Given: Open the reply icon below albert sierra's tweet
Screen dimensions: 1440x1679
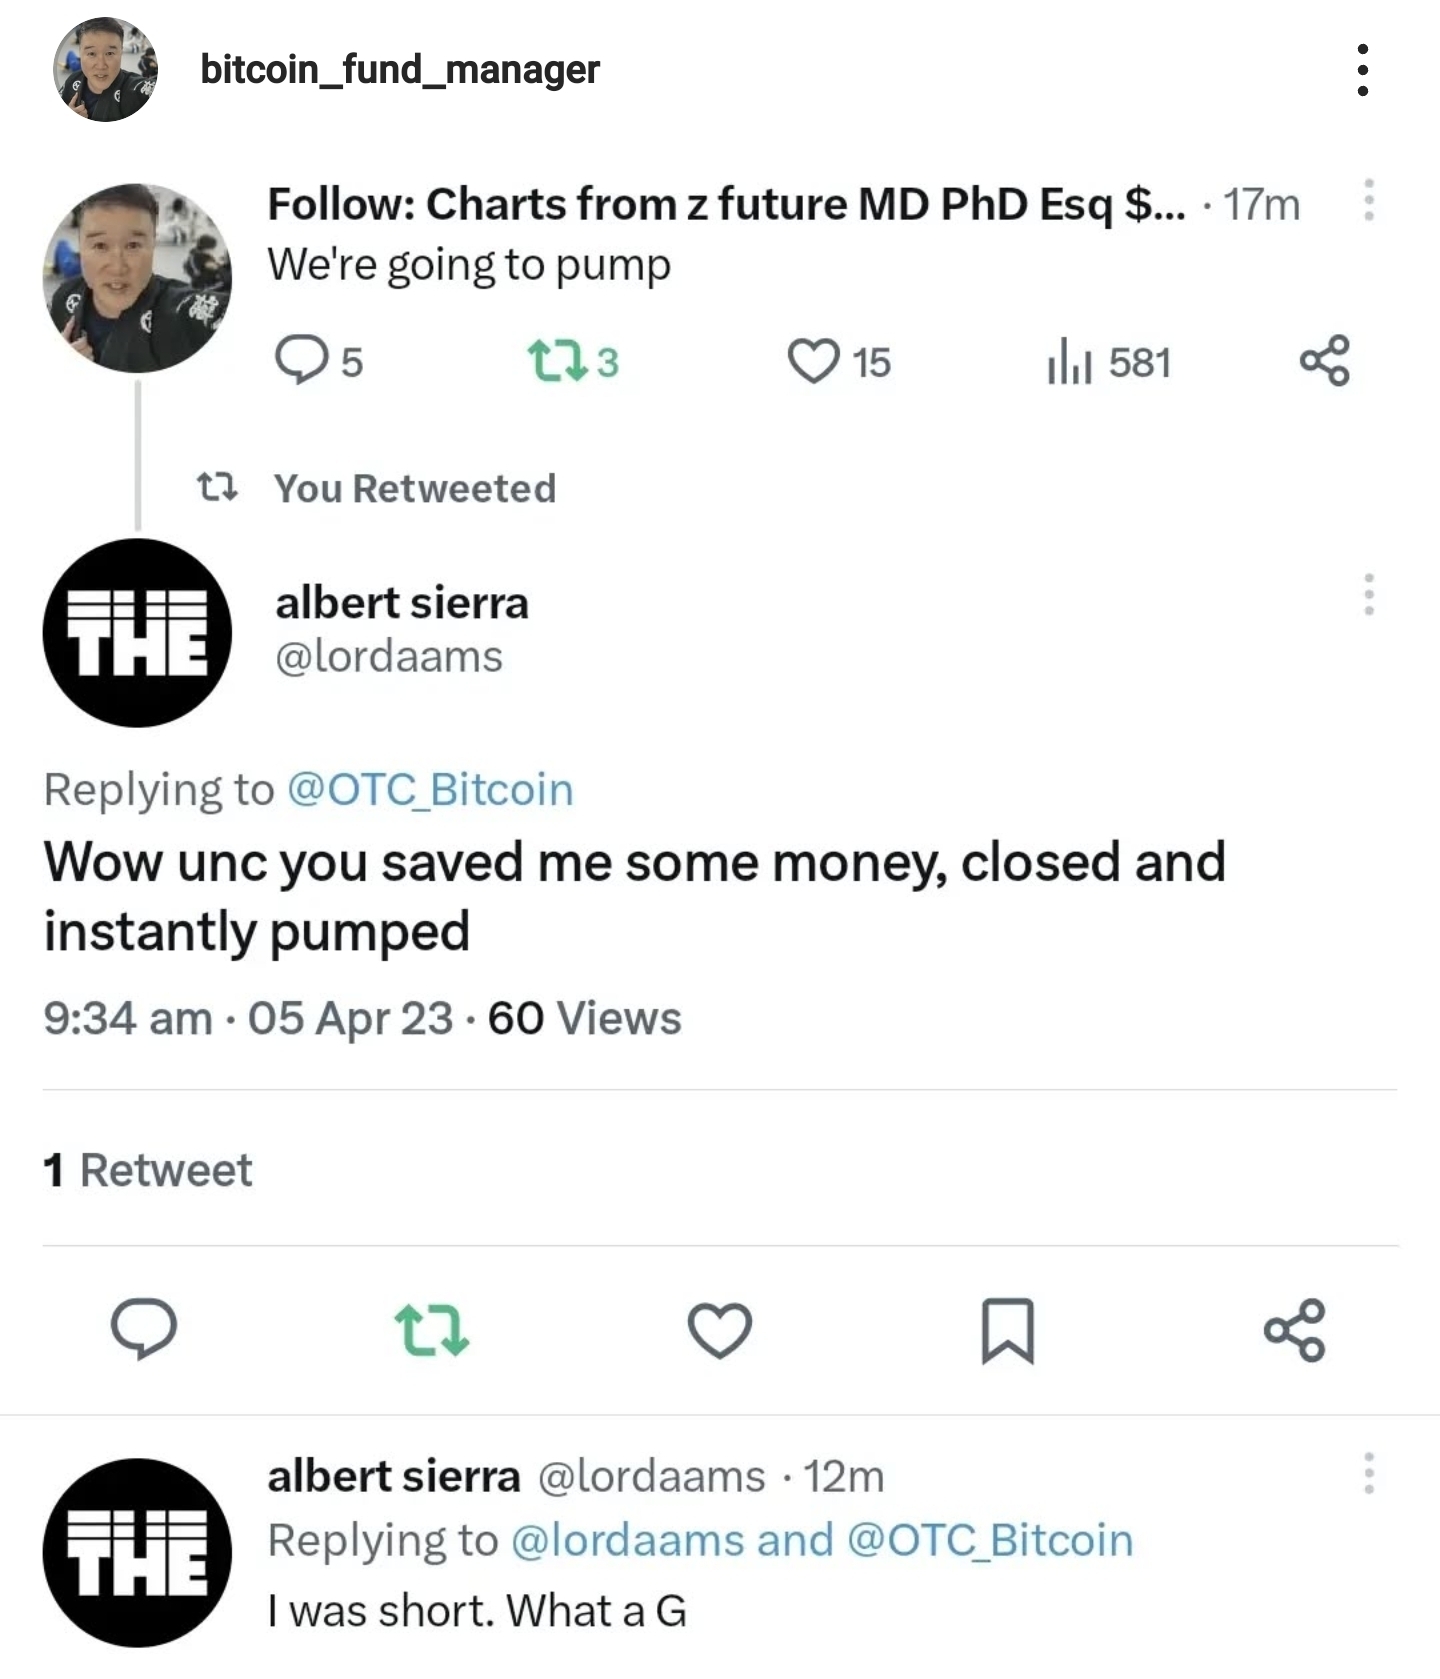Looking at the screenshot, I should point(146,1327).
